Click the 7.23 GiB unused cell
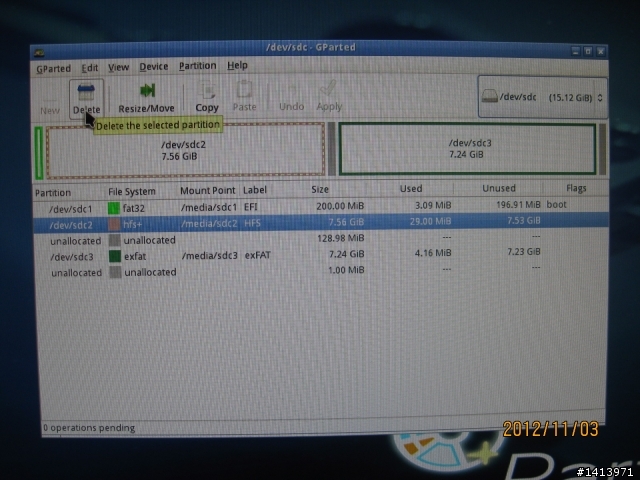Viewport: 640px width, 480px height. pyautogui.click(x=524, y=252)
